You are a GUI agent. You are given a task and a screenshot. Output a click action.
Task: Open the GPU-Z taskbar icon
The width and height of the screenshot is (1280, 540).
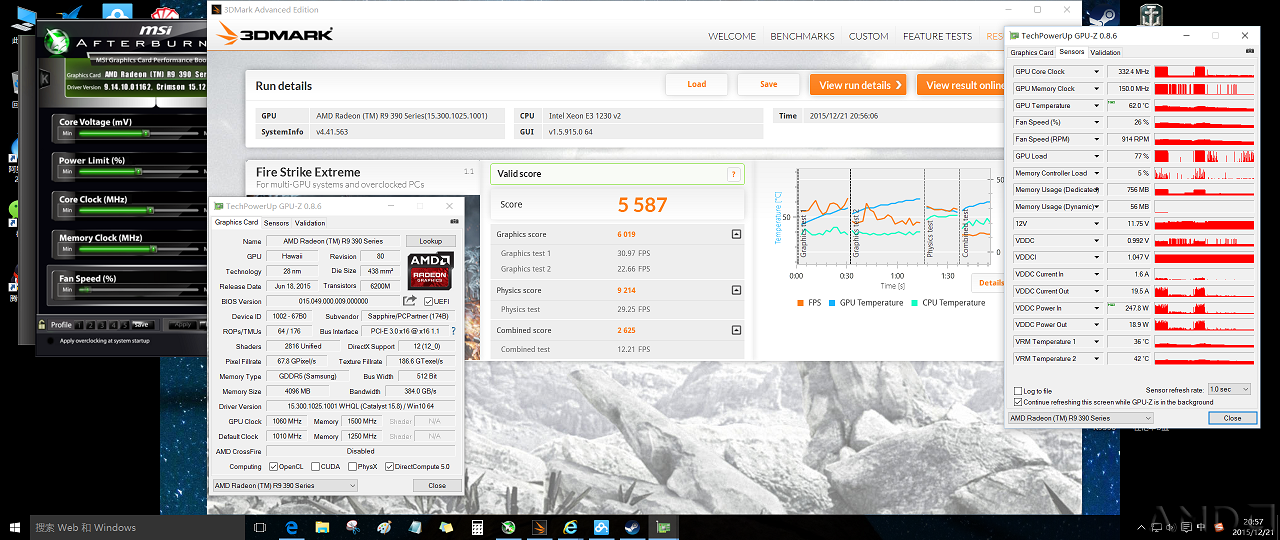pyautogui.click(x=663, y=527)
